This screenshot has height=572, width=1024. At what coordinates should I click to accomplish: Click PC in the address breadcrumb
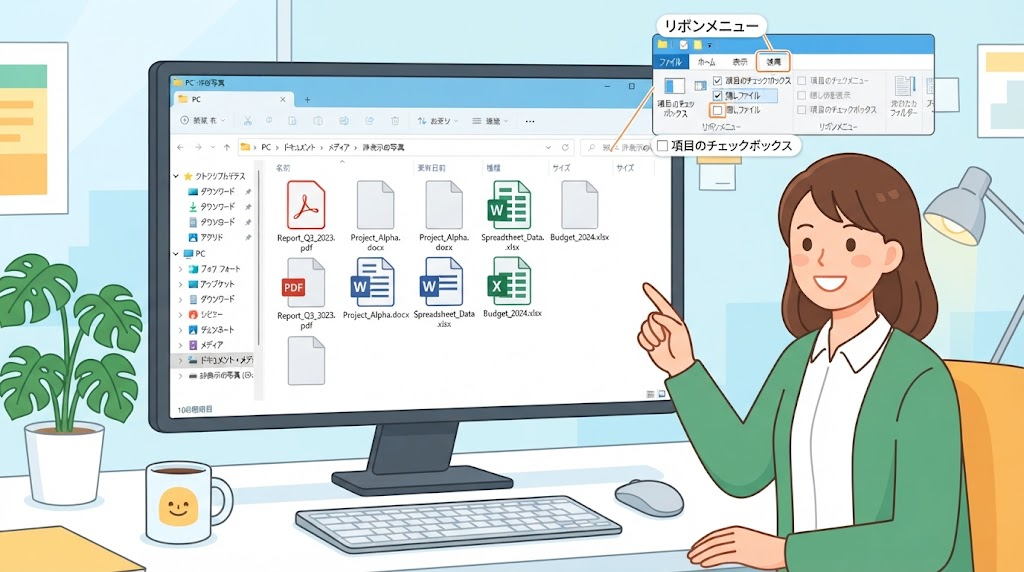point(266,148)
